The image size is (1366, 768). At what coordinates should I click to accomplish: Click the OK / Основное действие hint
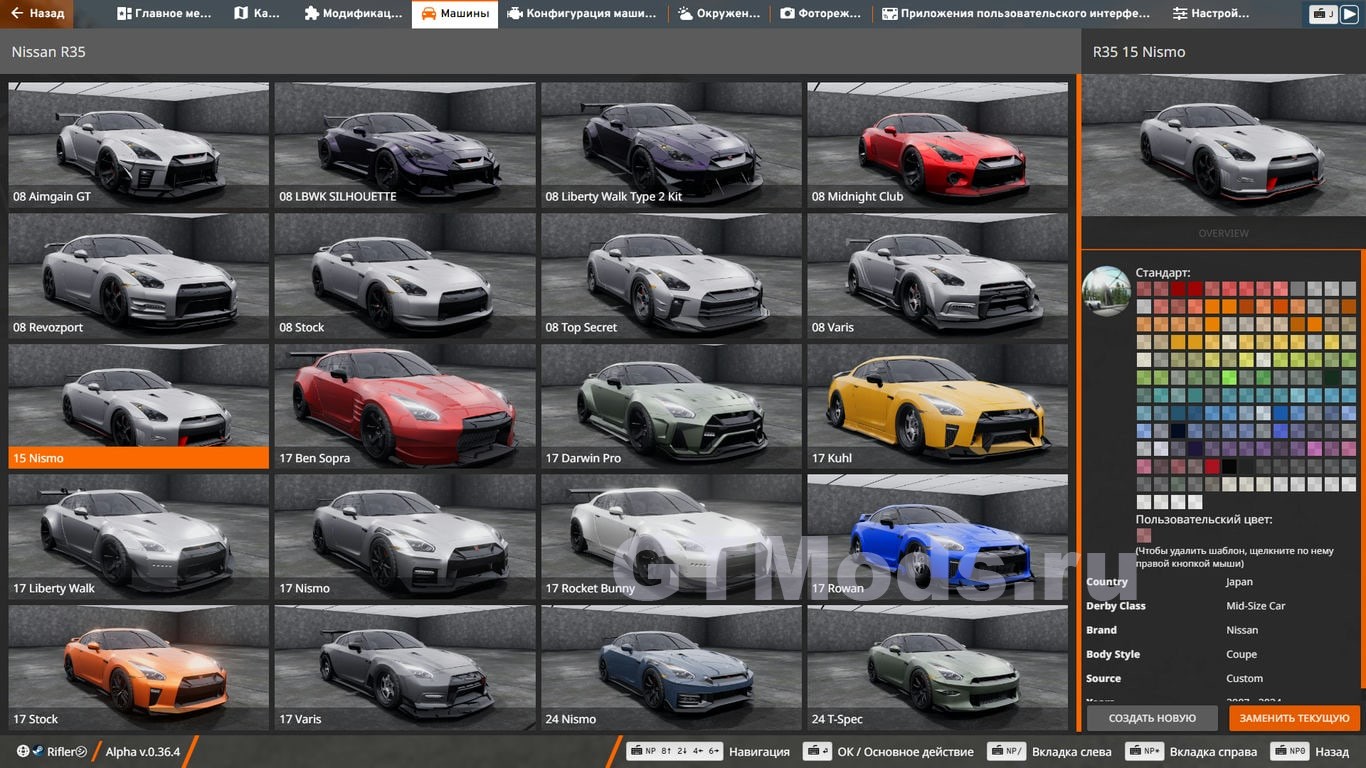point(889,751)
